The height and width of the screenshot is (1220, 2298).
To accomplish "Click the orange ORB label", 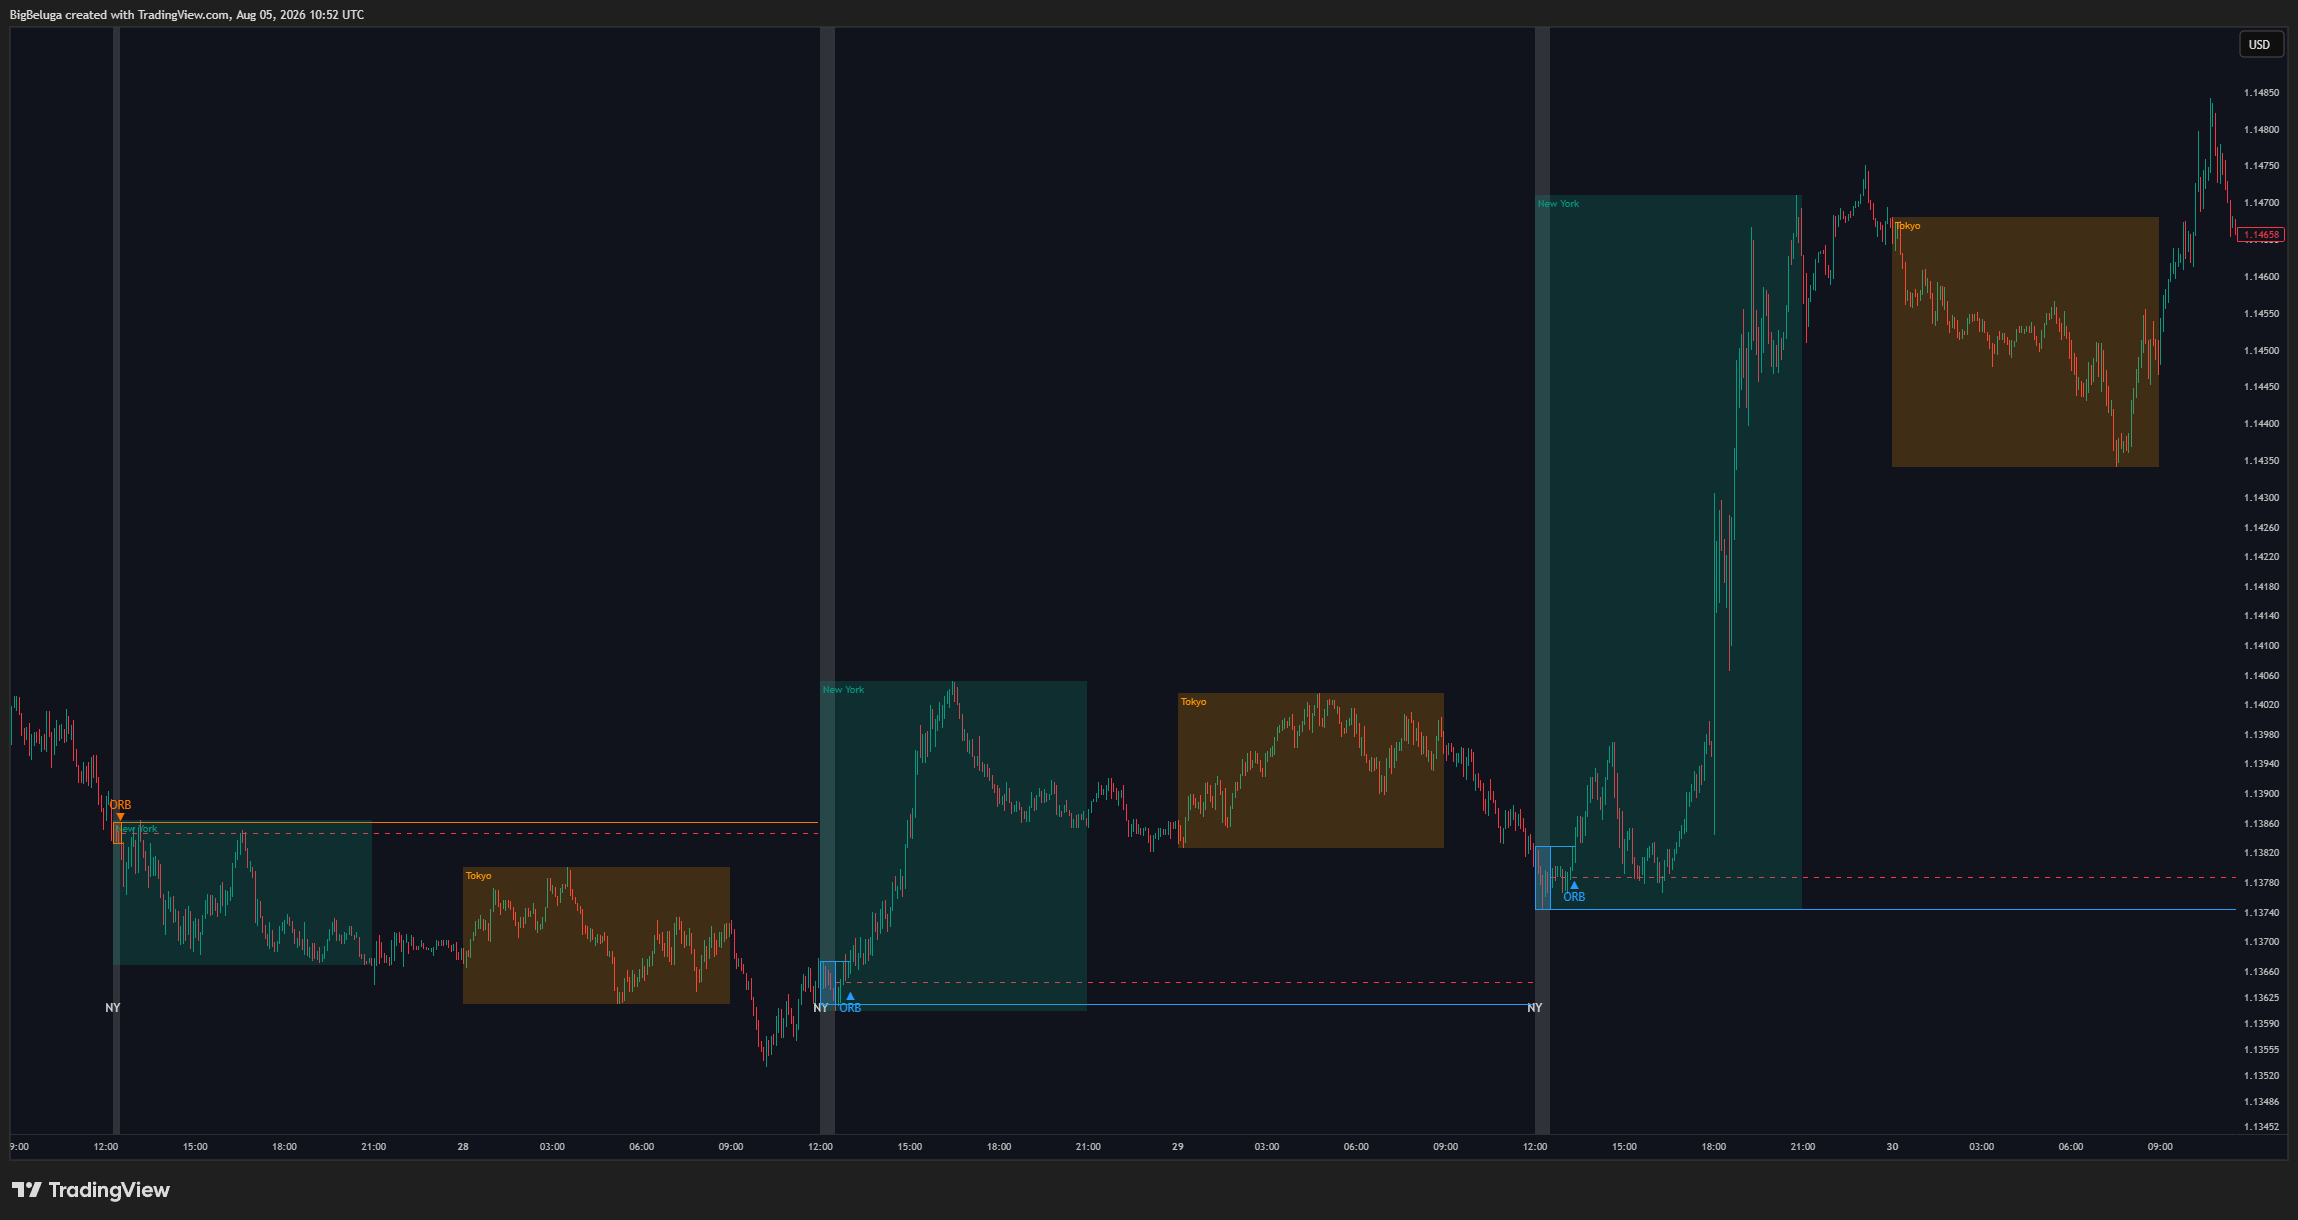I will pos(120,805).
